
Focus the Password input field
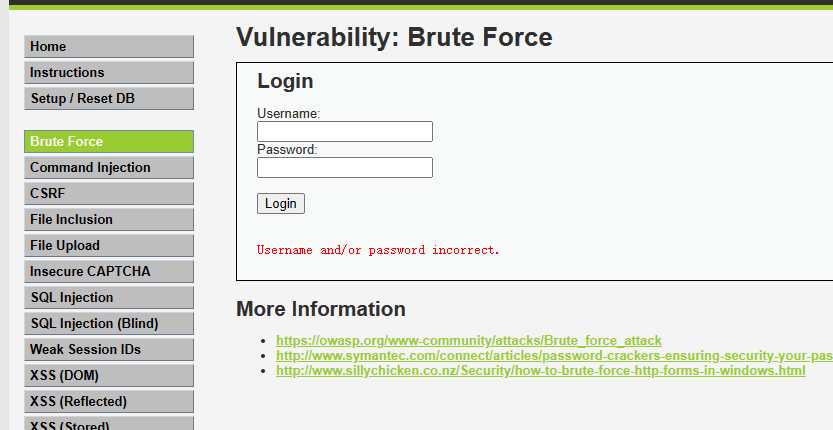pyautogui.click(x=344, y=168)
